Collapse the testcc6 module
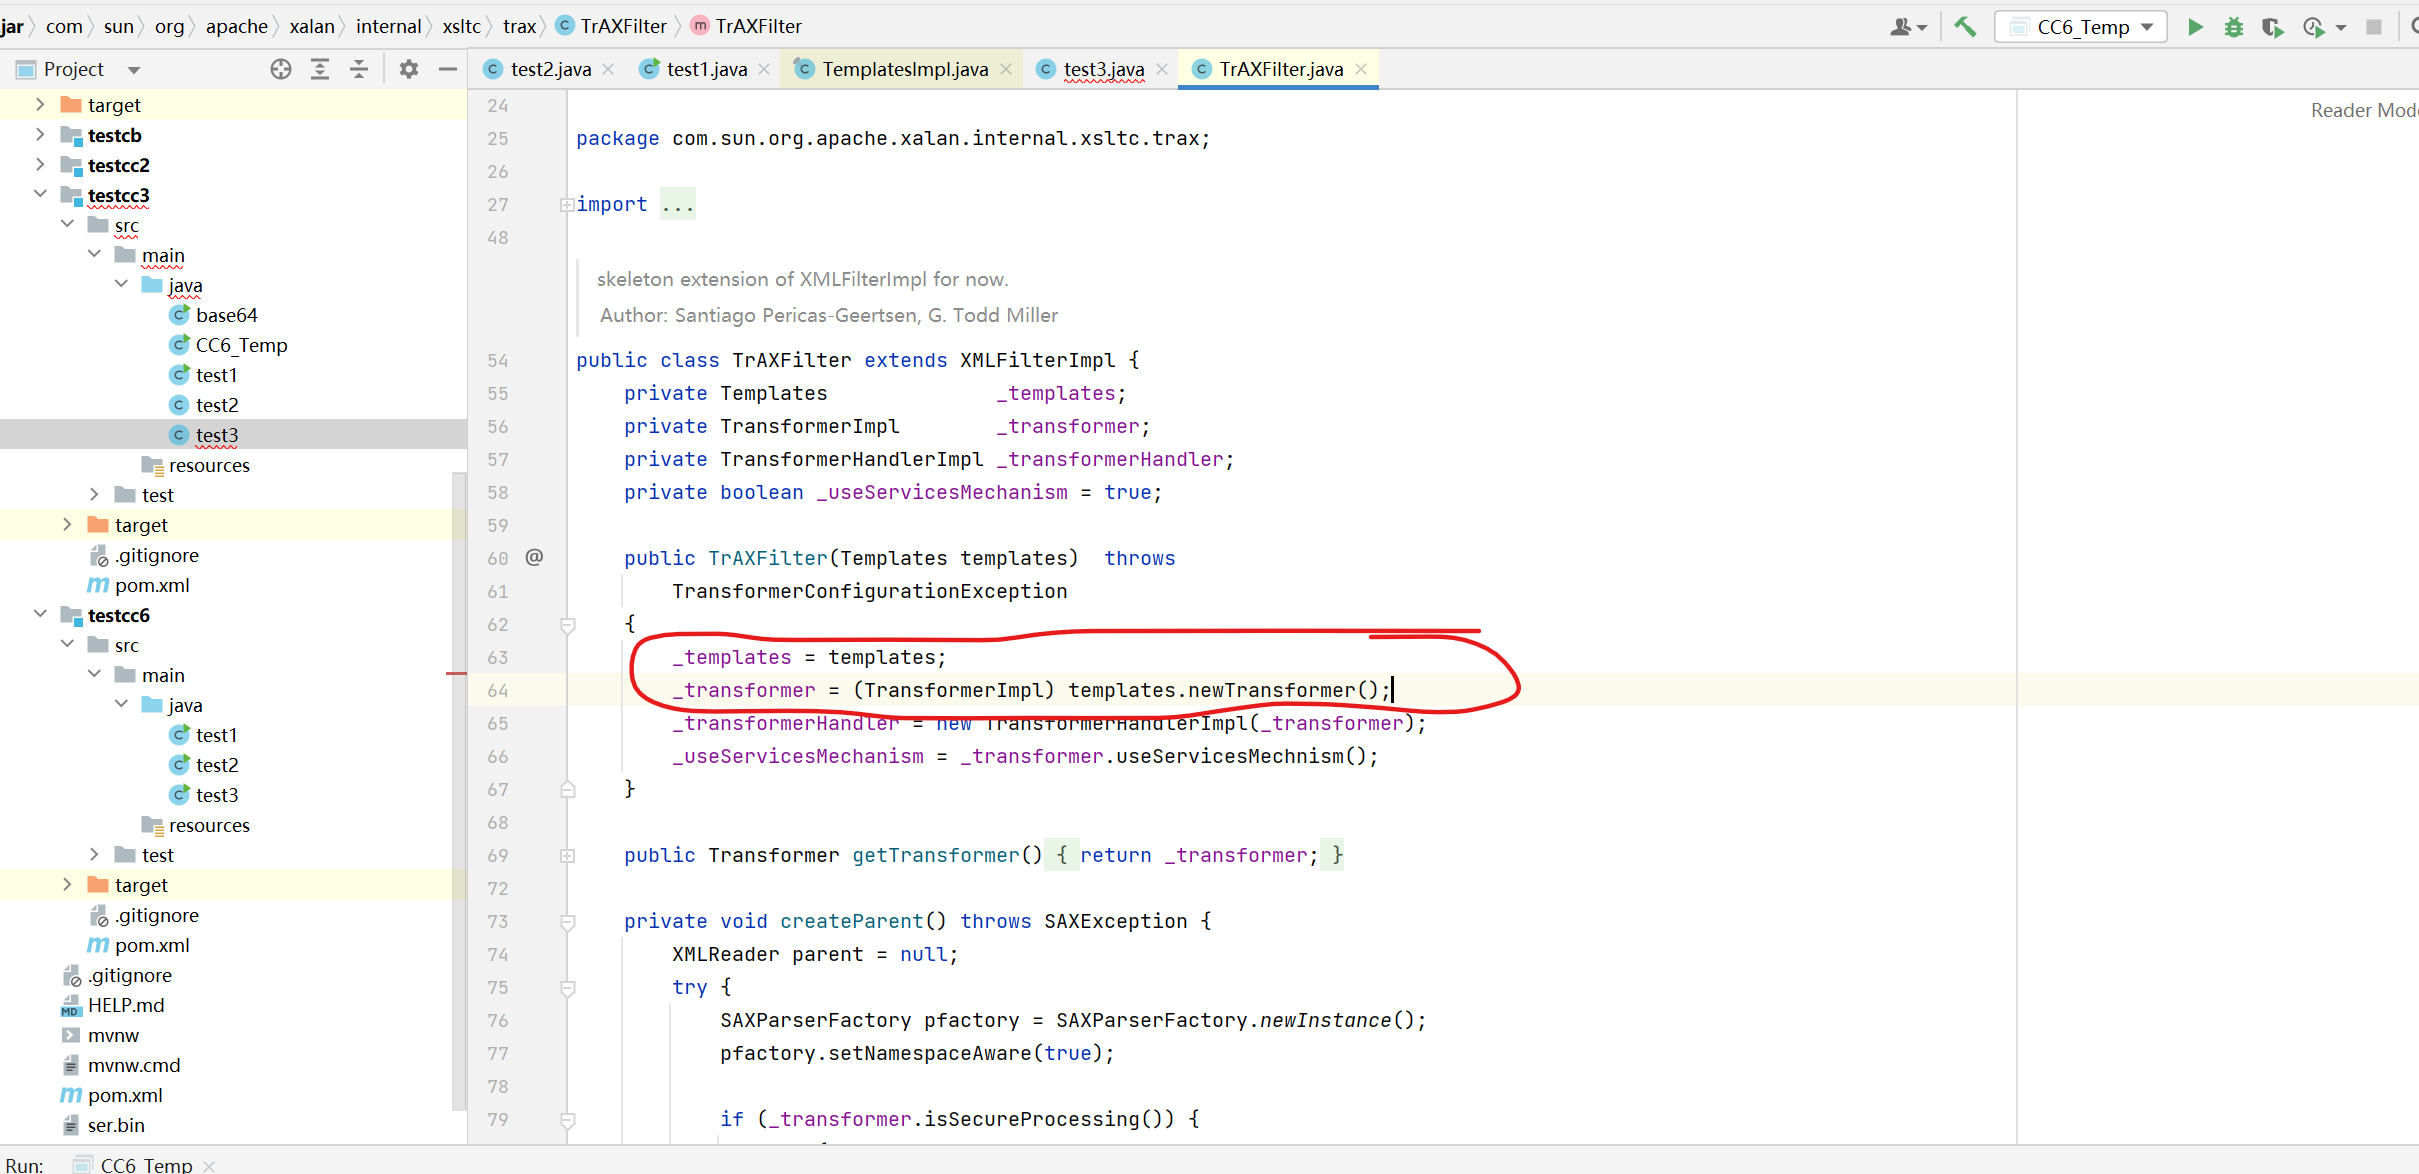The height and width of the screenshot is (1174, 2419). pos(40,614)
